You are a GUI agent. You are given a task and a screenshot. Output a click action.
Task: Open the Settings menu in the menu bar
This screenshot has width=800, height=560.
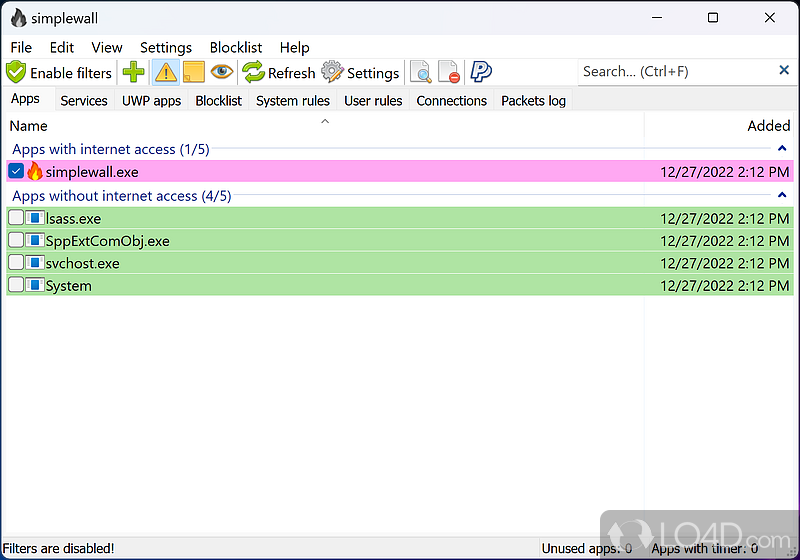point(166,47)
